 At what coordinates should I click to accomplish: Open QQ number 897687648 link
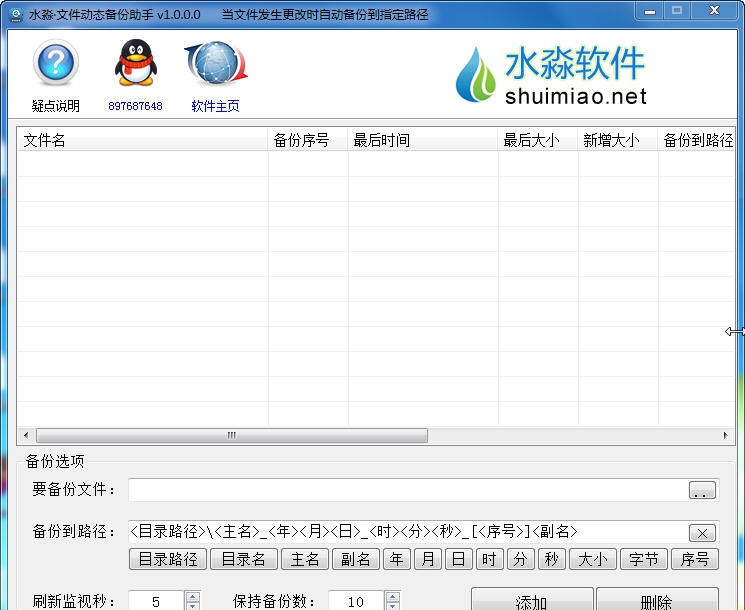[x=135, y=106]
